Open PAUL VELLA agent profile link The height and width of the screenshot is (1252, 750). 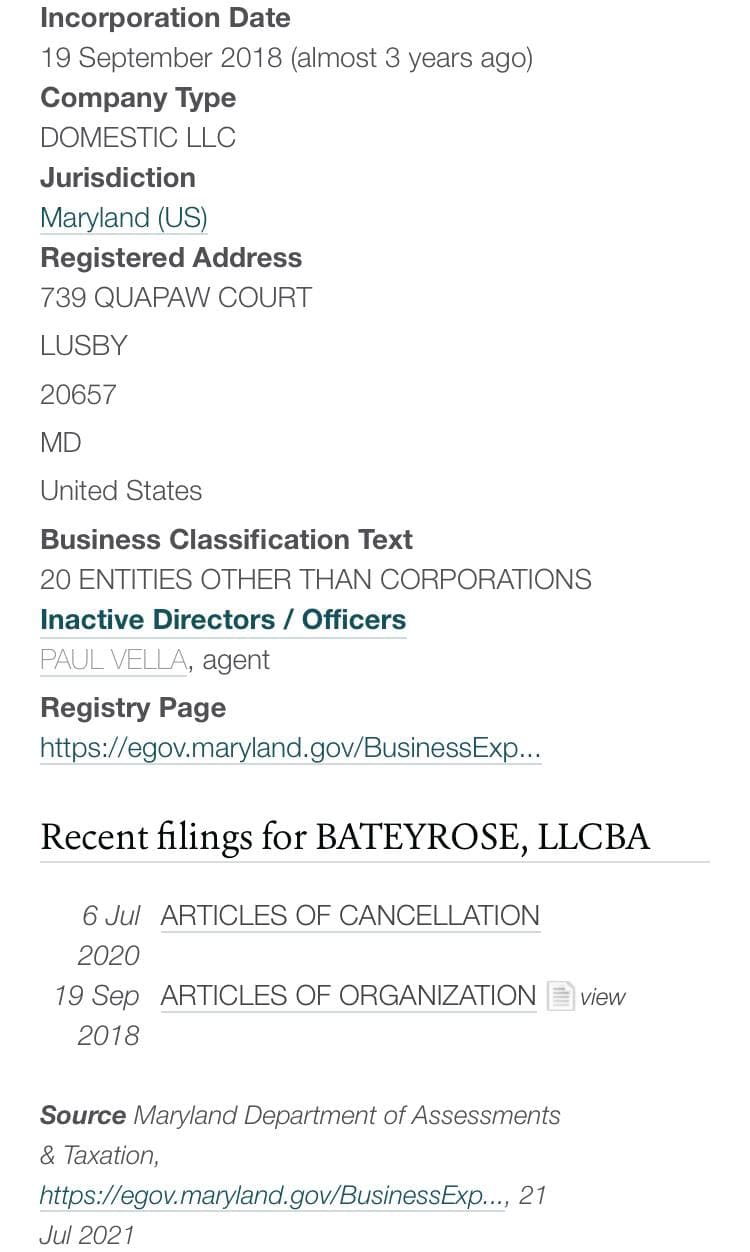pyautogui.click(x=113, y=660)
